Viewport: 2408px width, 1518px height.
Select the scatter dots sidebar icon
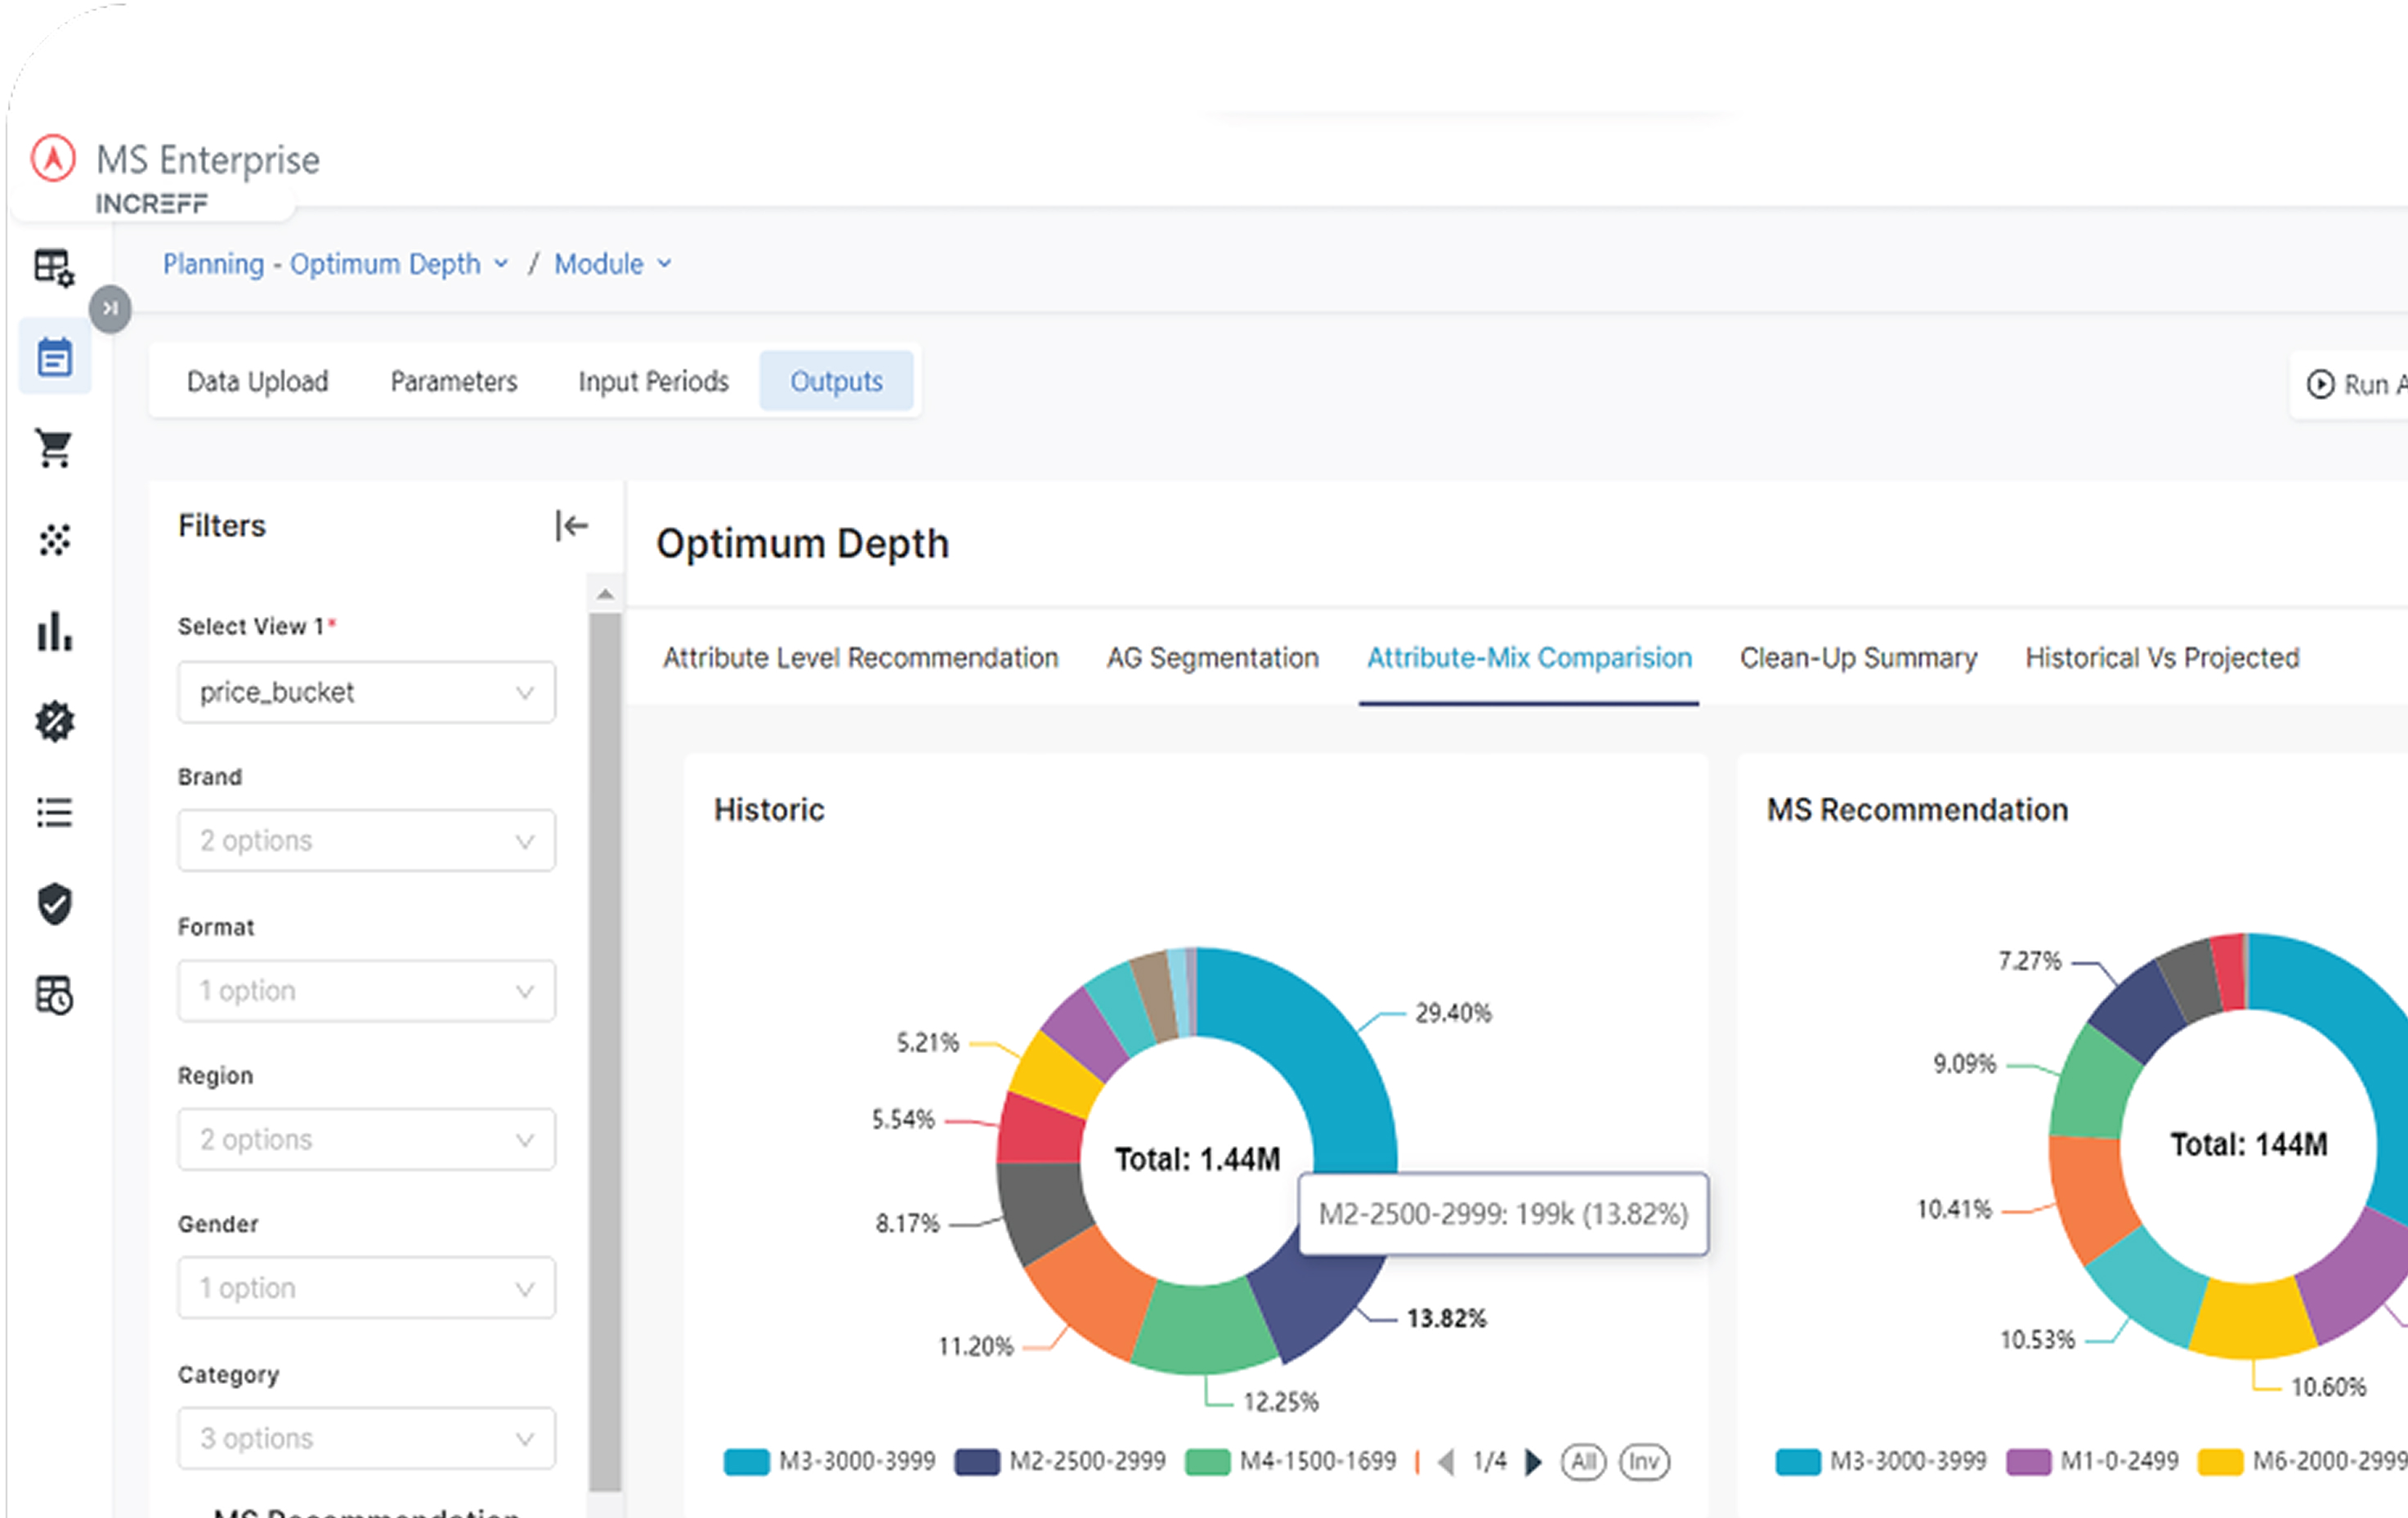(54, 540)
